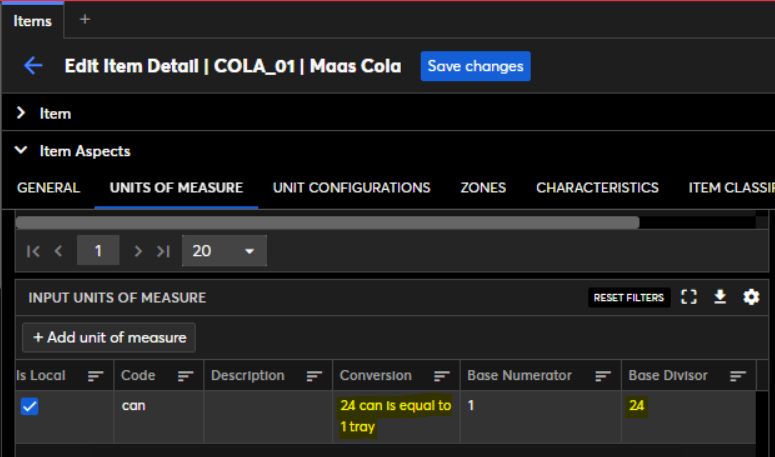Switch to the Zones tab
The width and height of the screenshot is (775, 457).
coord(483,188)
